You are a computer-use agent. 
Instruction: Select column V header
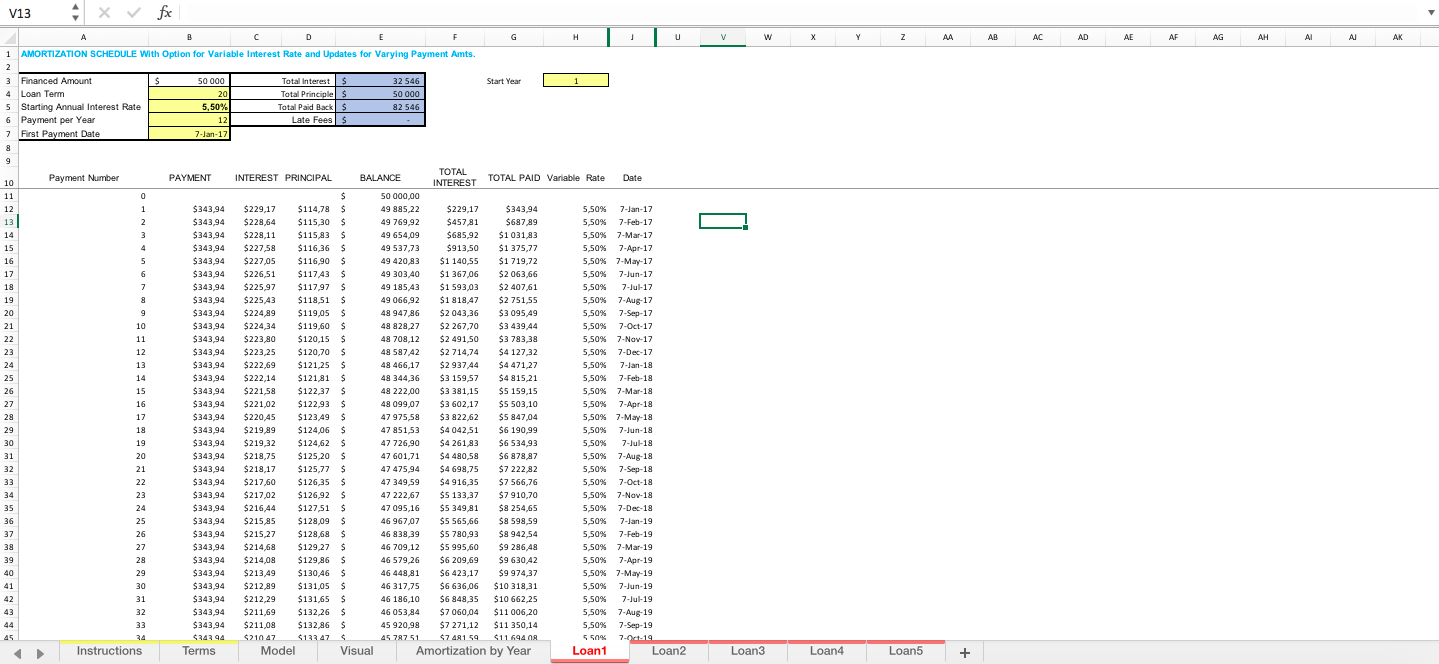pyautogui.click(x=723, y=37)
